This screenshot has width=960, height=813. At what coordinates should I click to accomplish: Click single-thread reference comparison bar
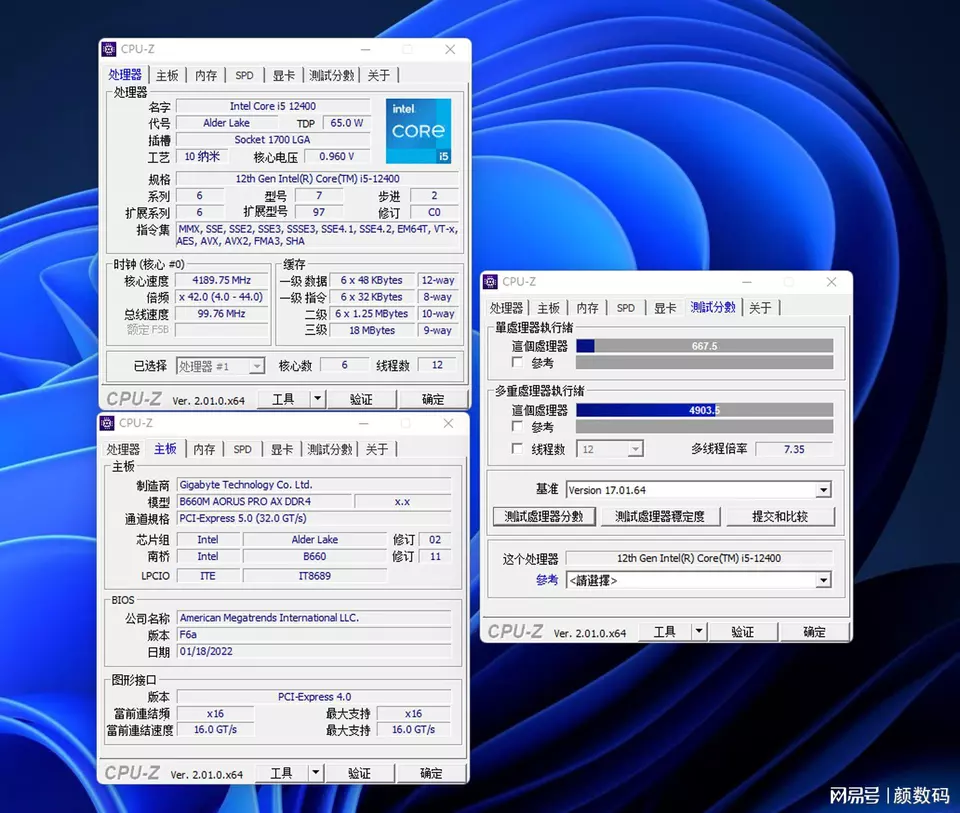coord(704,362)
